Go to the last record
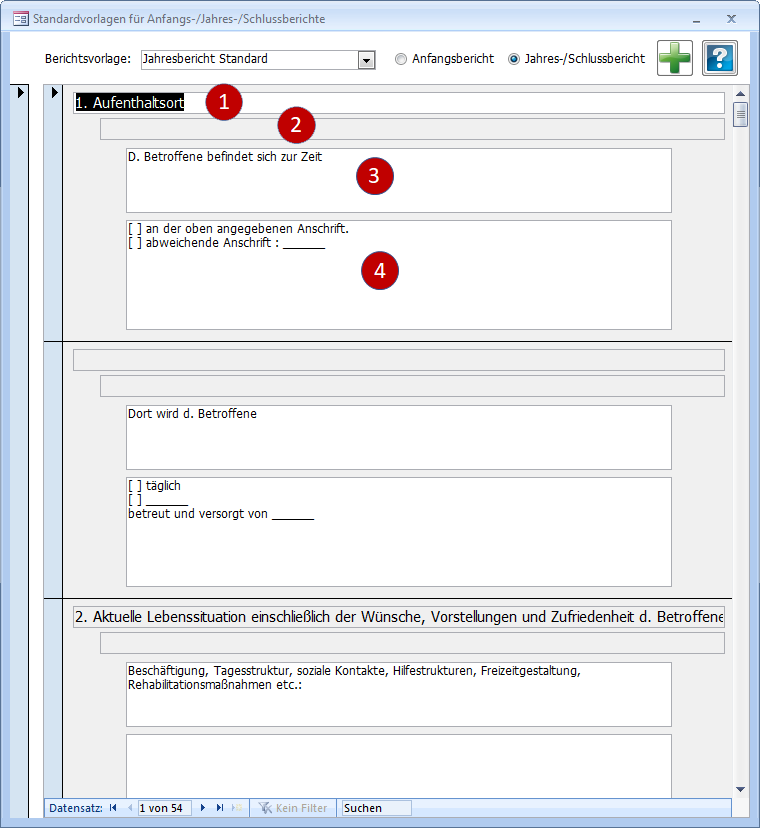Screen dimensions: 760x828 click(x=220, y=808)
